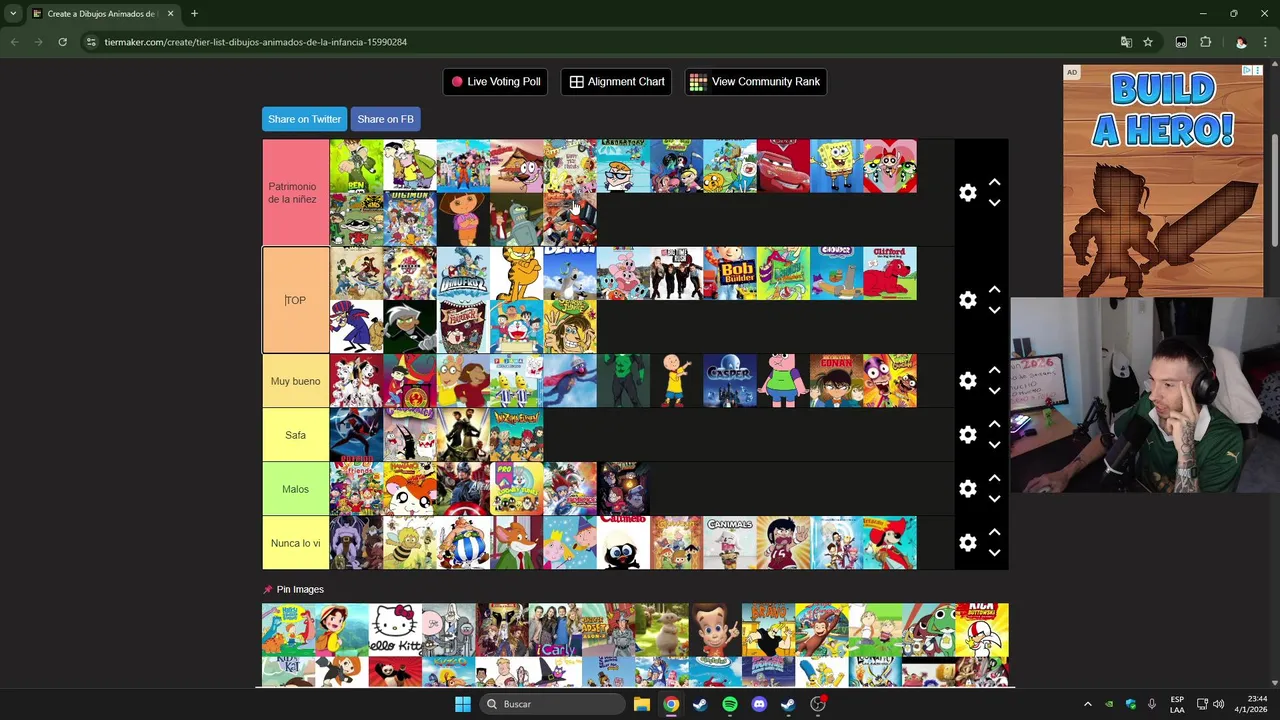Open the Live Voting Poll
The width and height of the screenshot is (1280, 720).
click(495, 82)
